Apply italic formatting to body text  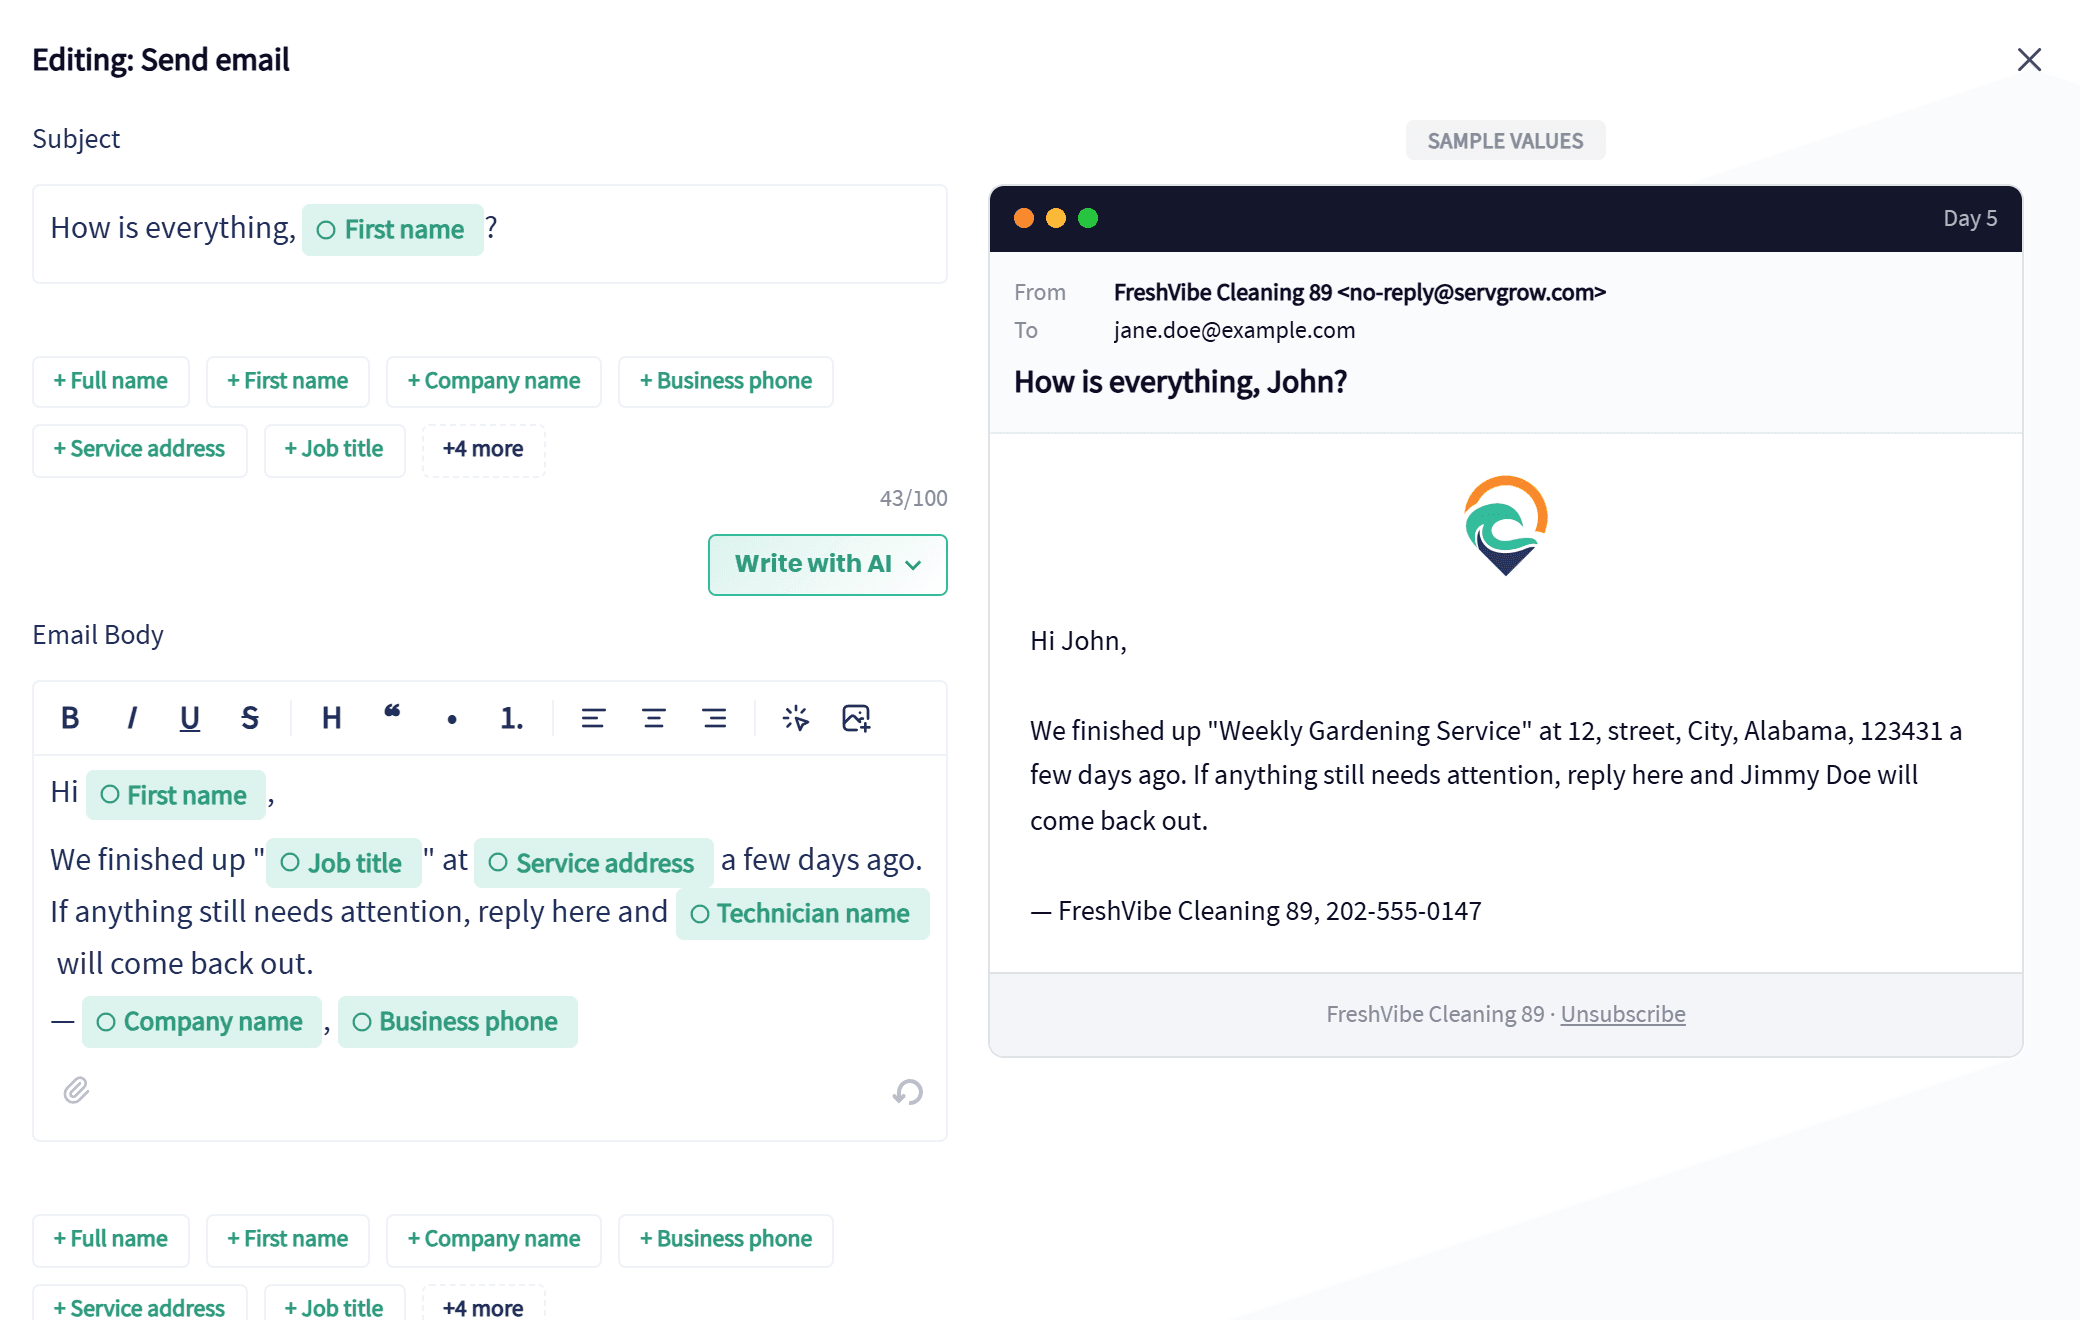(131, 718)
